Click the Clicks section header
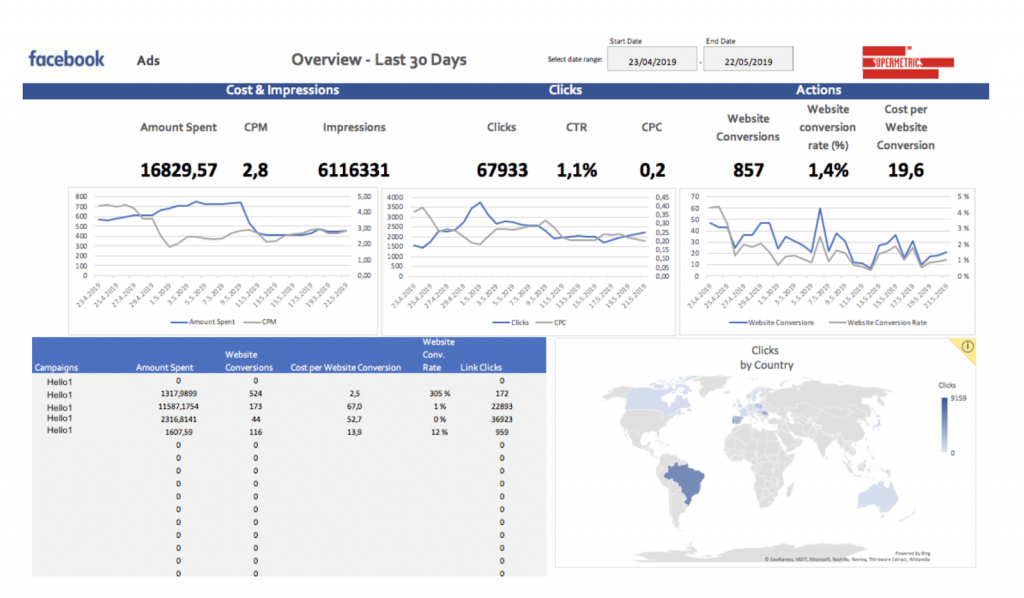Image resolution: width=1024 pixels, height=598 pixels. (565, 90)
